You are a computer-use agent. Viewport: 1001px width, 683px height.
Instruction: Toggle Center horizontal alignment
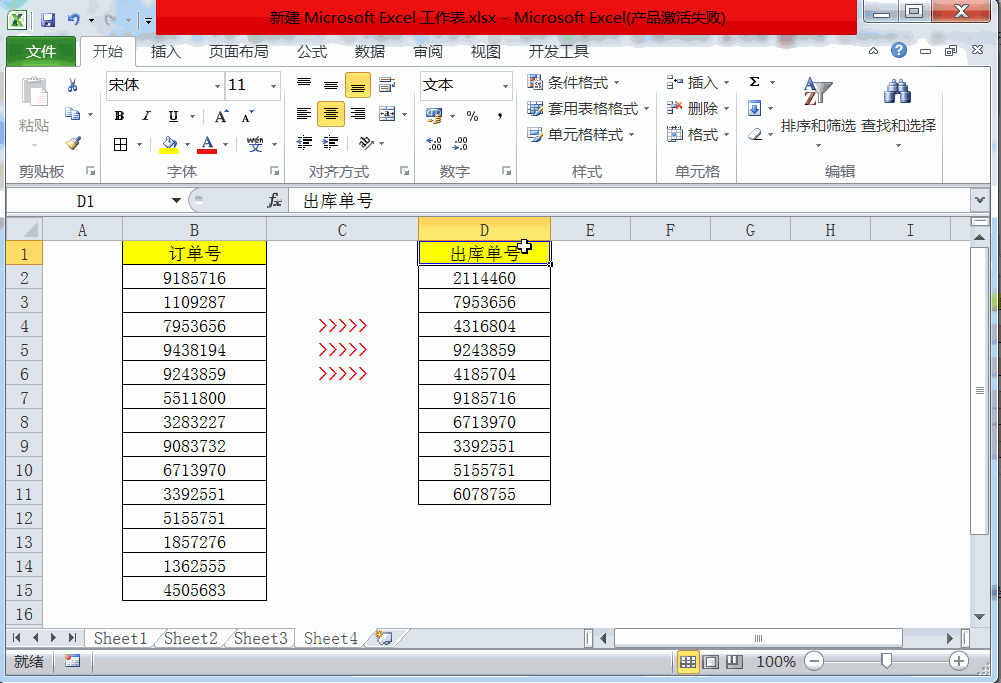331,114
